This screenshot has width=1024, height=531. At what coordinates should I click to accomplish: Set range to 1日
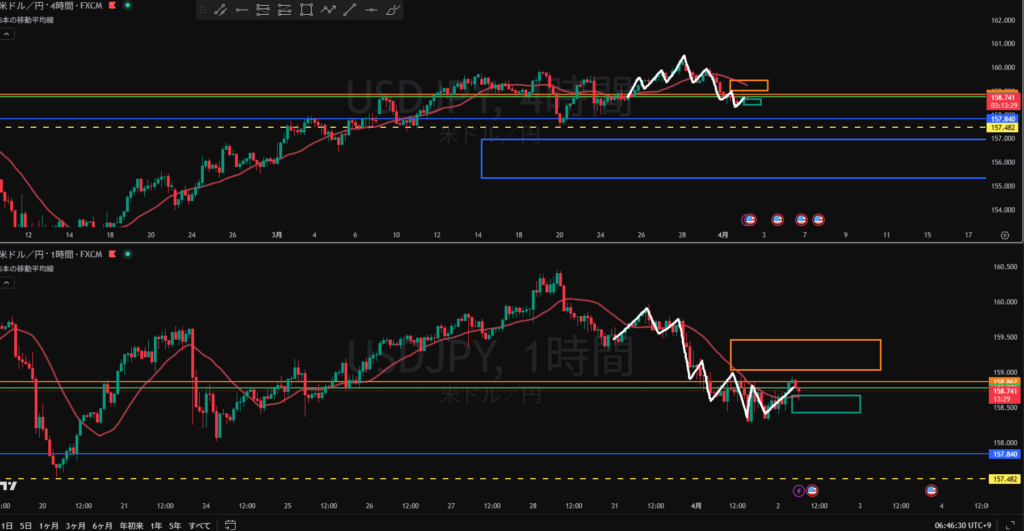click(5, 524)
